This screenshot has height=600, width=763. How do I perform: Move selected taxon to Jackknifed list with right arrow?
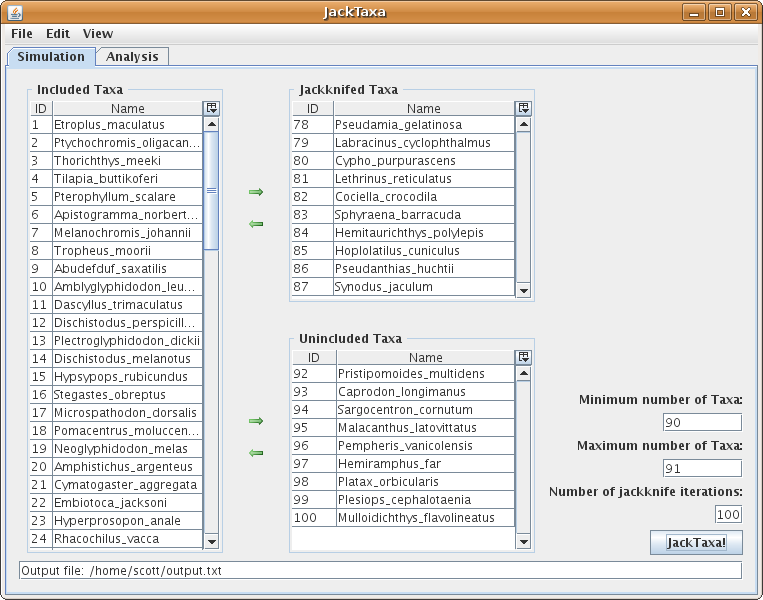coord(256,192)
